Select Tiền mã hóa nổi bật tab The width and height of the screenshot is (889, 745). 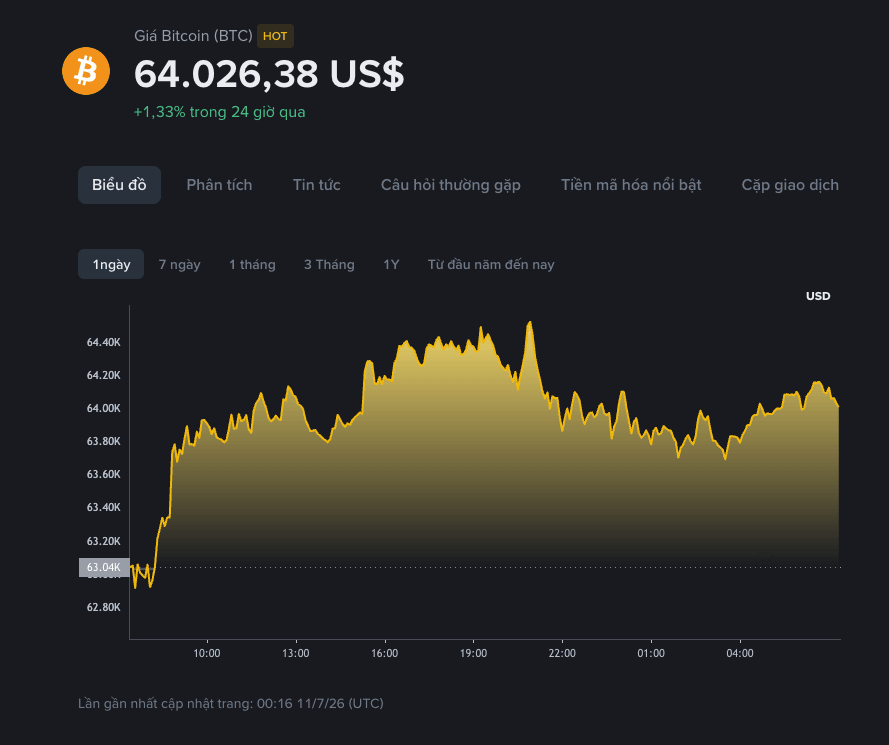coord(631,185)
